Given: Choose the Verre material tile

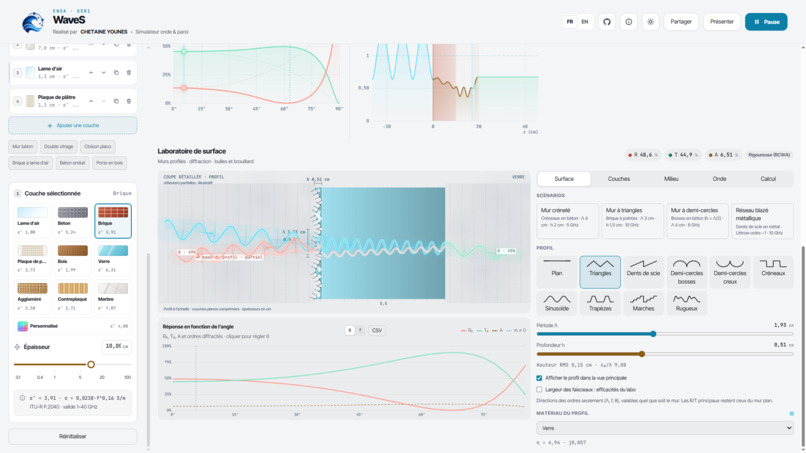Looking at the screenshot, I should (x=113, y=259).
